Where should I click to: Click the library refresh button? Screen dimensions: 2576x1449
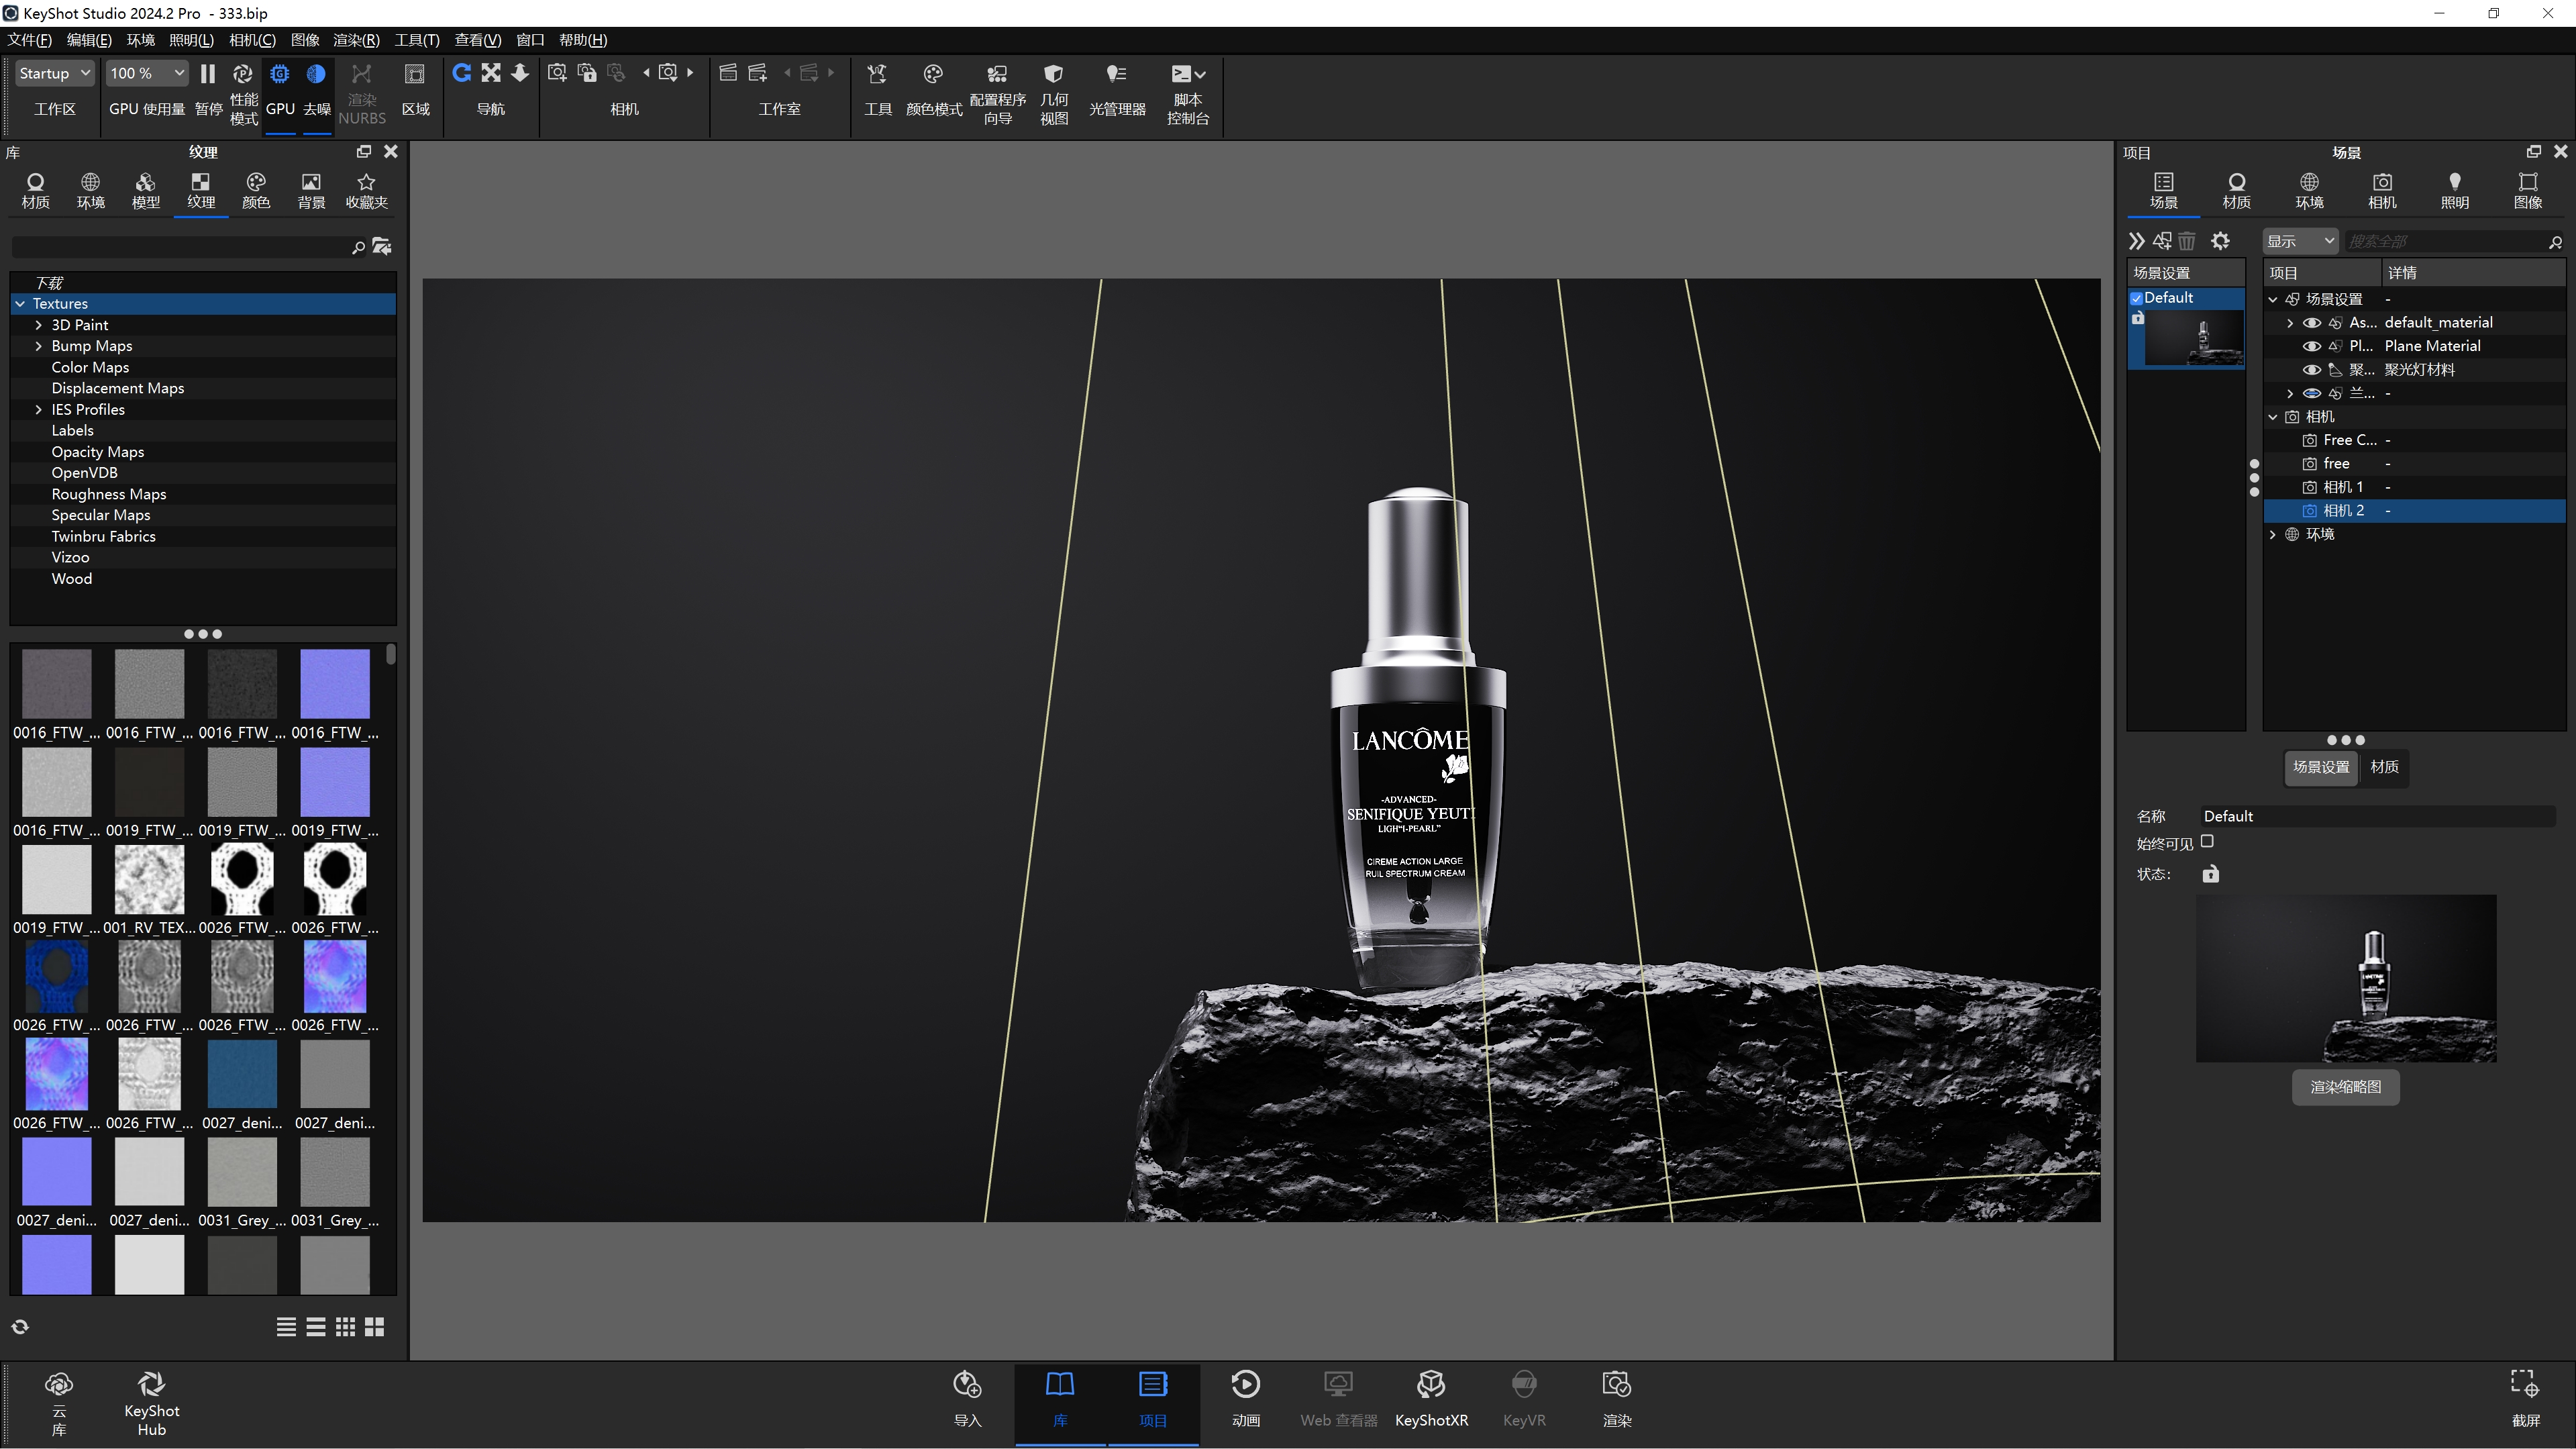click(20, 1327)
